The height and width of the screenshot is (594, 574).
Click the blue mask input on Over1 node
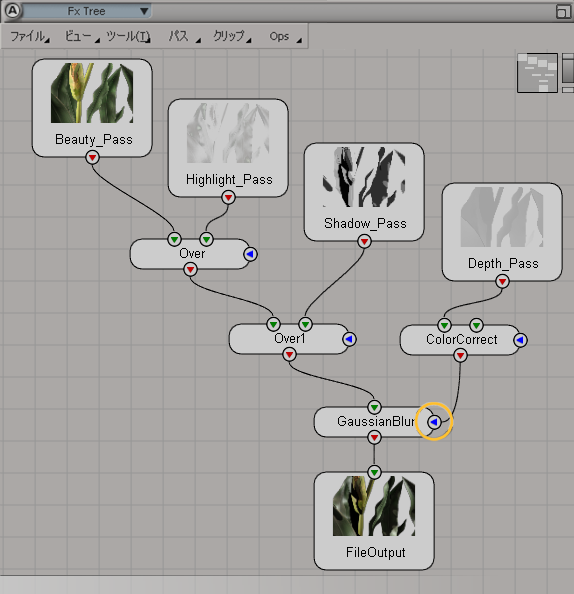tap(349, 339)
